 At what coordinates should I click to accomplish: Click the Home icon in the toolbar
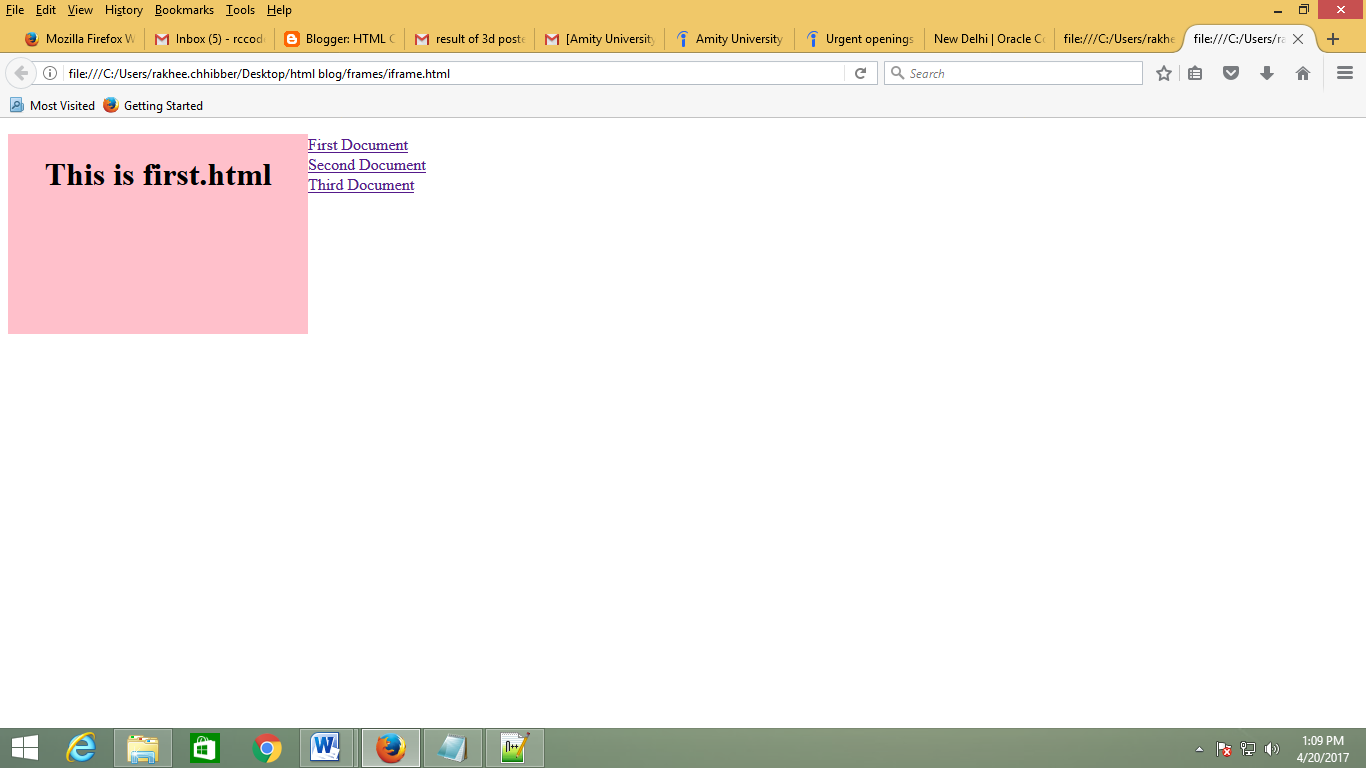coord(1302,72)
